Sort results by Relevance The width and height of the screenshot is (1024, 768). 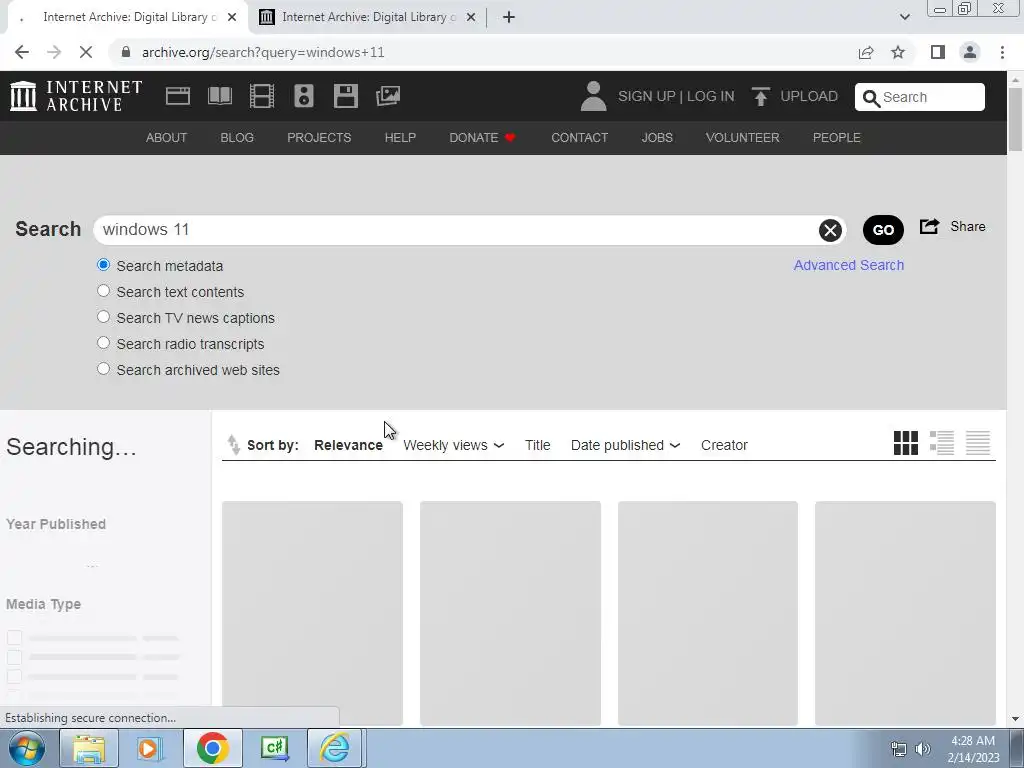[348, 445]
